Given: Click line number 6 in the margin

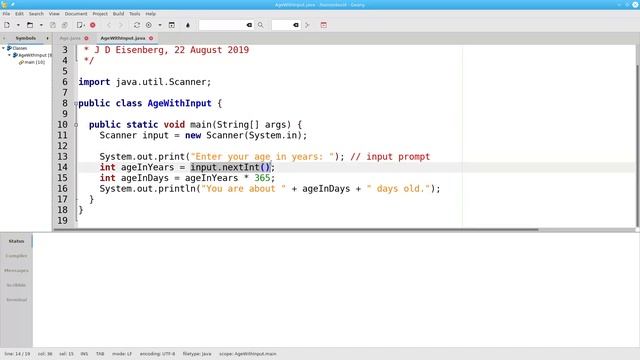Looking at the screenshot, I should click(x=65, y=82).
